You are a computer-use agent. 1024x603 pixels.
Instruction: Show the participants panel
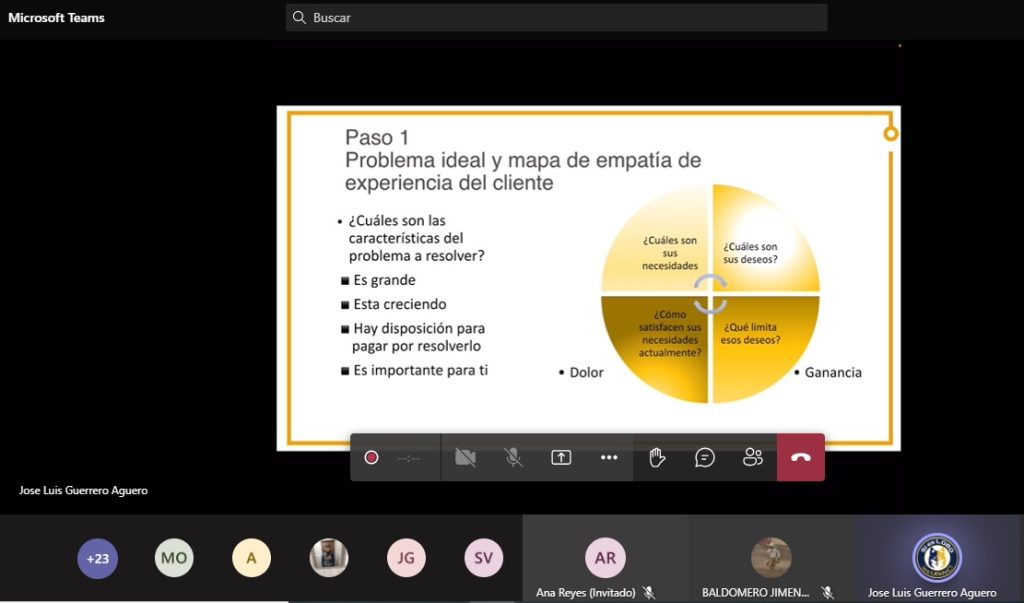[753, 457]
